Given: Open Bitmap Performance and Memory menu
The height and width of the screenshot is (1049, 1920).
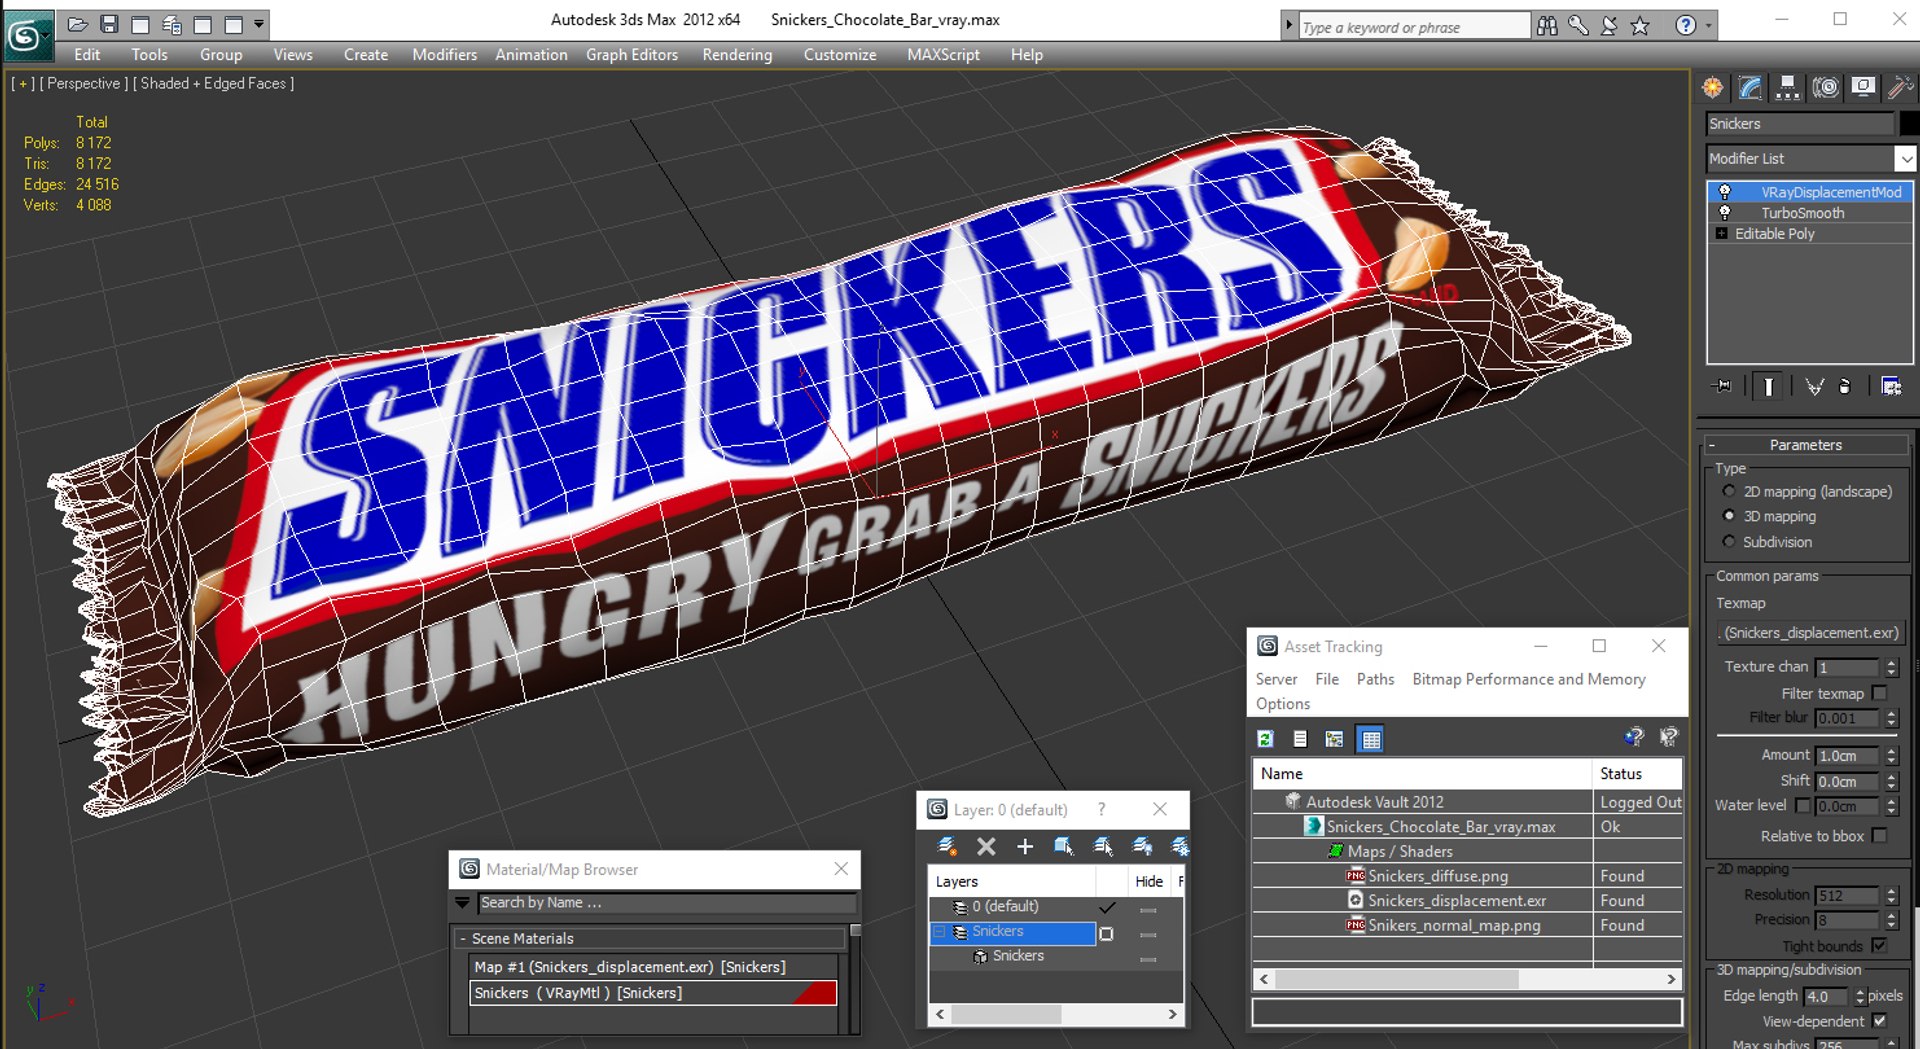Looking at the screenshot, I should 1528,679.
